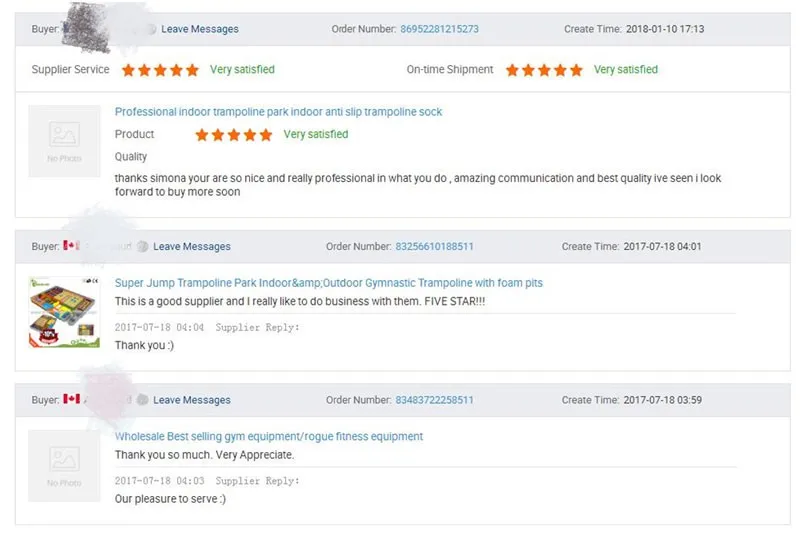Click the No Photo placeholder on the trampoline sock review

64,141
